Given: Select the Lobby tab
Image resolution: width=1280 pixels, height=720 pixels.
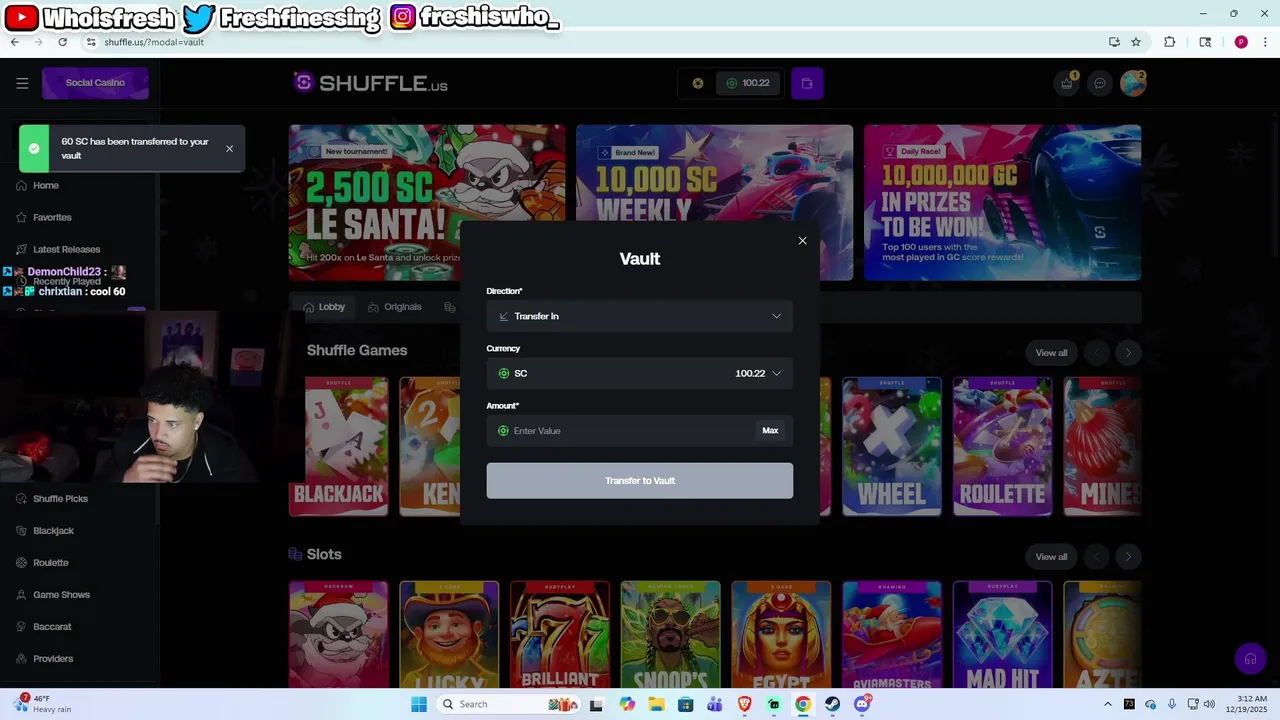Looking at the screenshot, I should tap(324, 307).
